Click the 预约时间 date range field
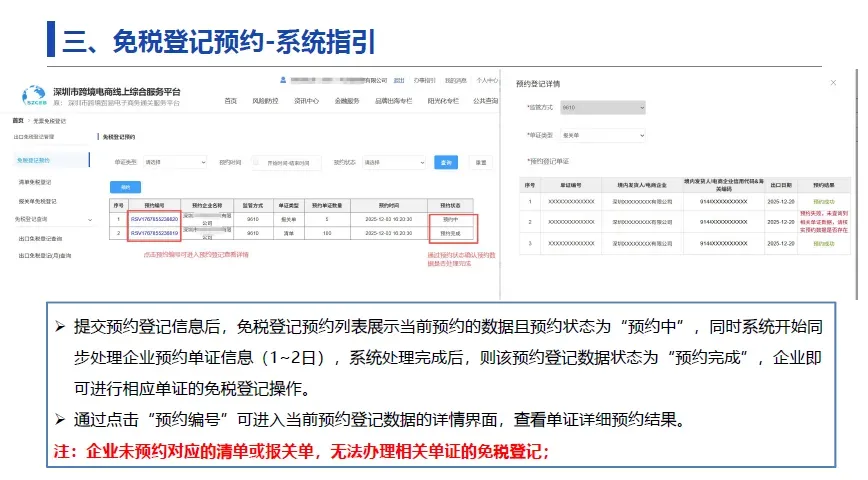The width and height of the screenshot is (868, 480). (x=286, y=163)
